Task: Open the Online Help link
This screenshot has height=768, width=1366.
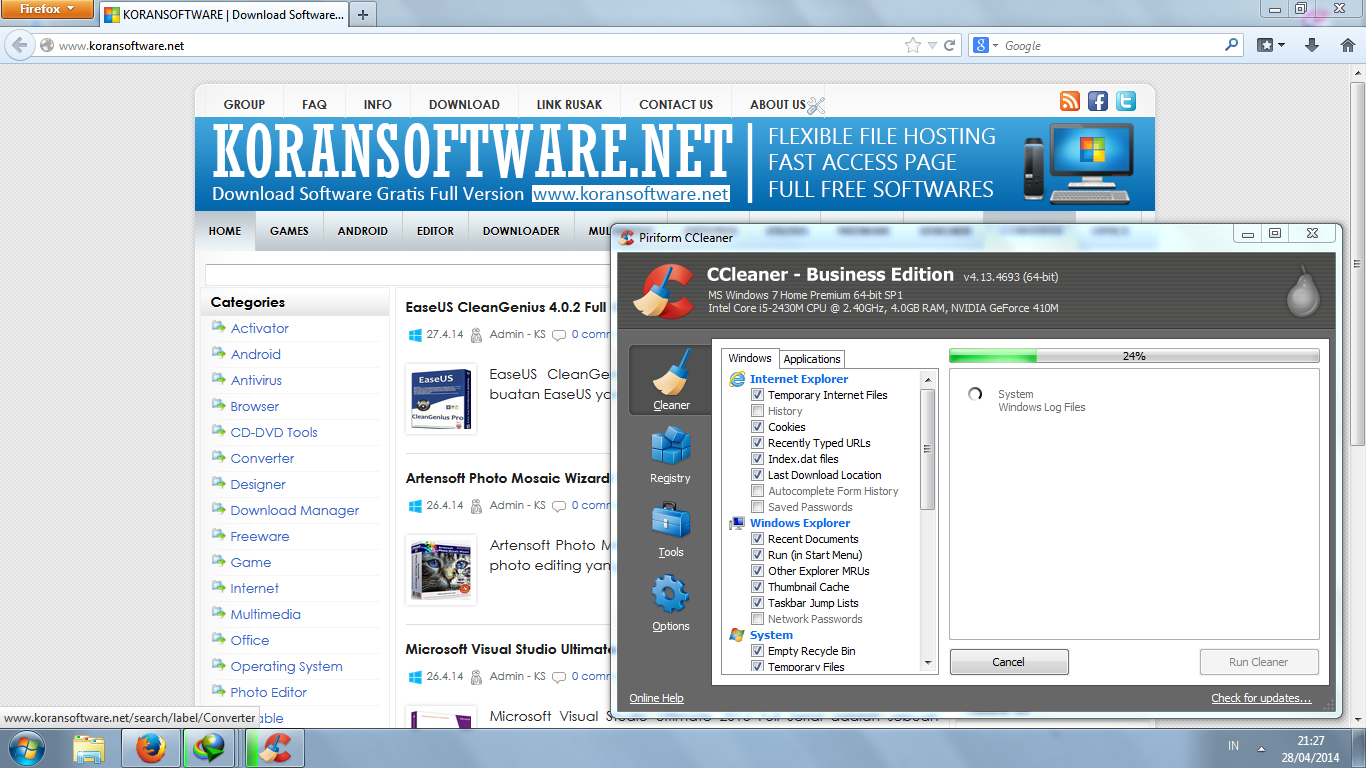Action: coord(656,698)
